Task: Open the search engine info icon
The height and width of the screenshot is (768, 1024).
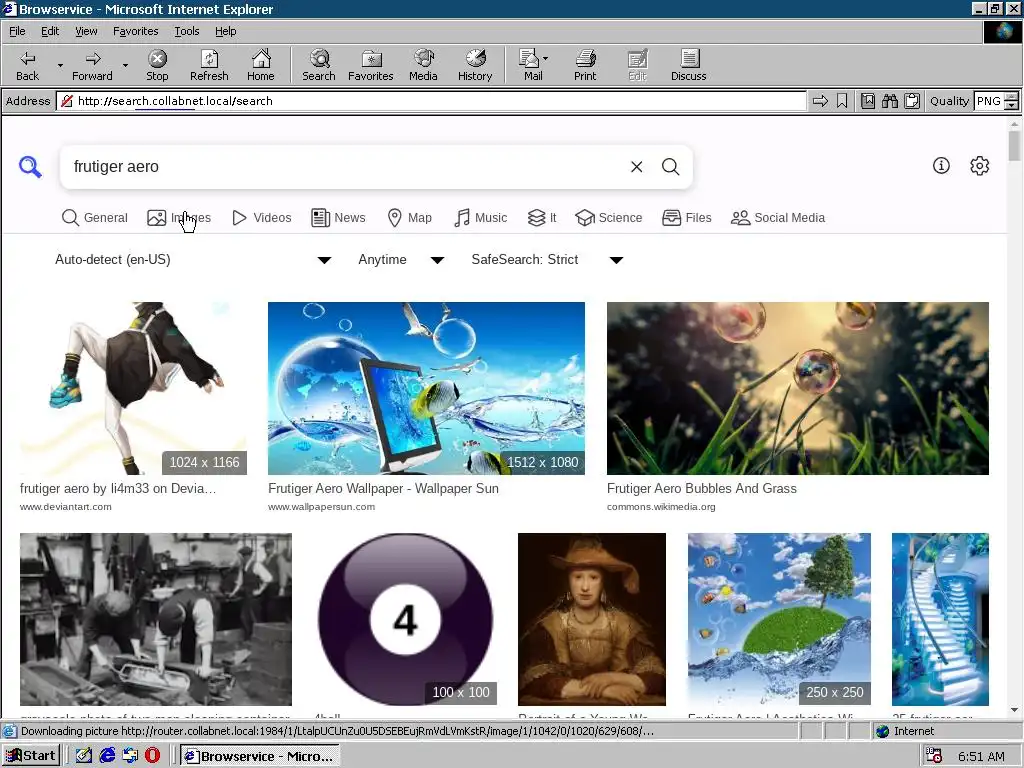Action: pyautogui.click(x=941, y=166)
